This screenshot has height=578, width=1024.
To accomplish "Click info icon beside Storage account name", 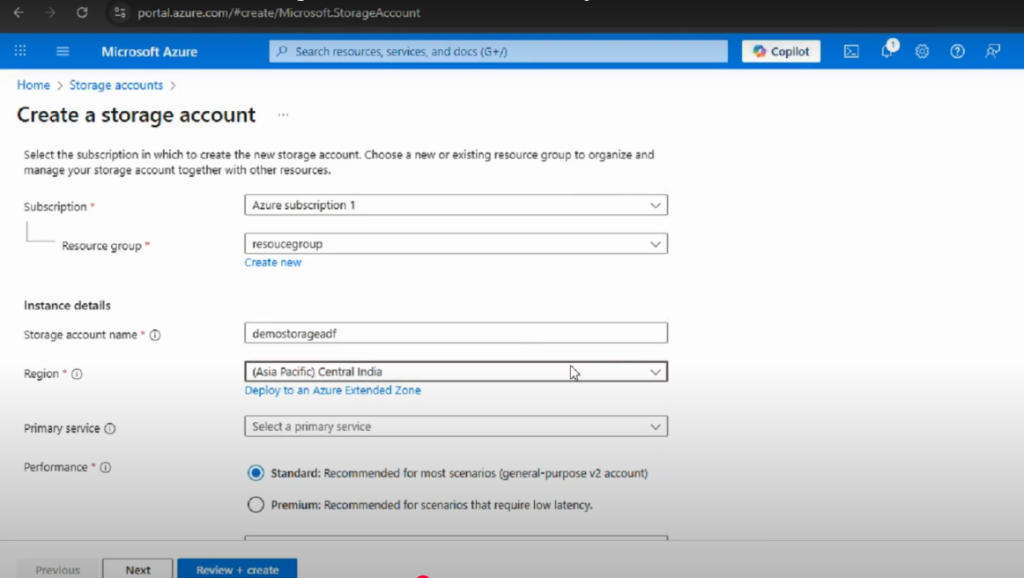I will (155, 335).
